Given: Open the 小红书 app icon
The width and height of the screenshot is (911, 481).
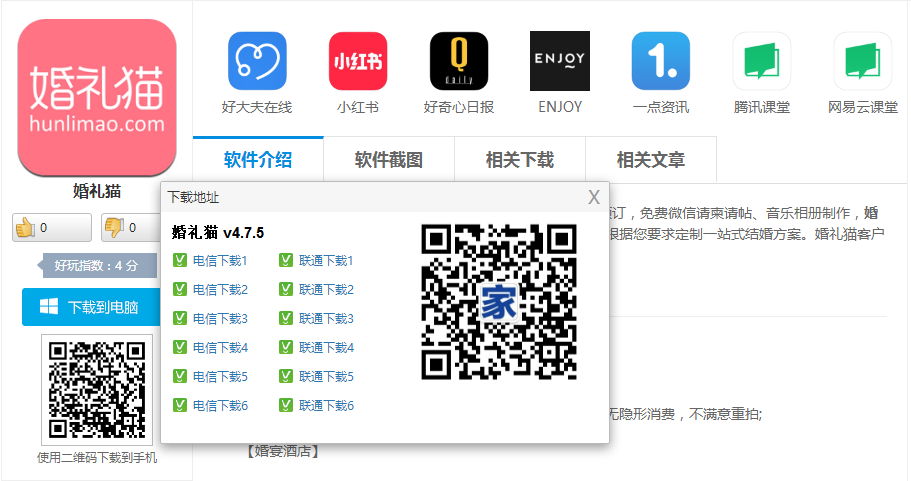Looking at the screenshot, I should click(x=358, y=61).
